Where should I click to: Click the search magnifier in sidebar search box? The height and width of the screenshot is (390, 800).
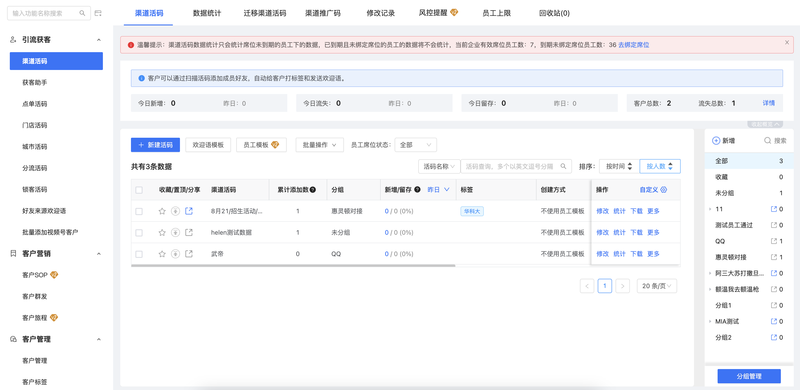pos(83,13)
